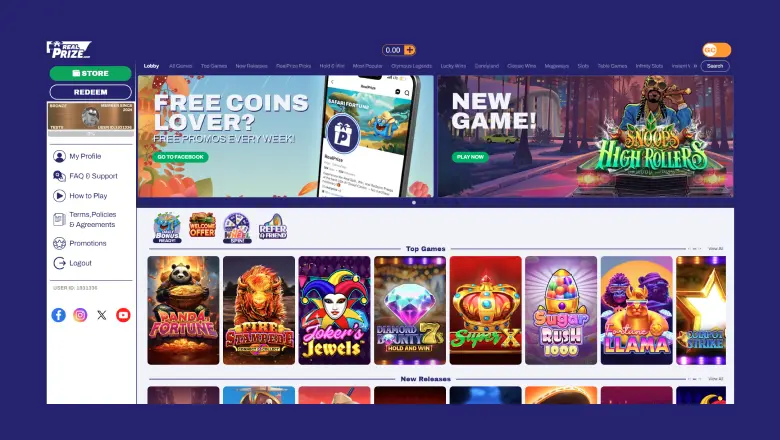
Task: Open the Refer a Friend icon
Action: [273, 227]
